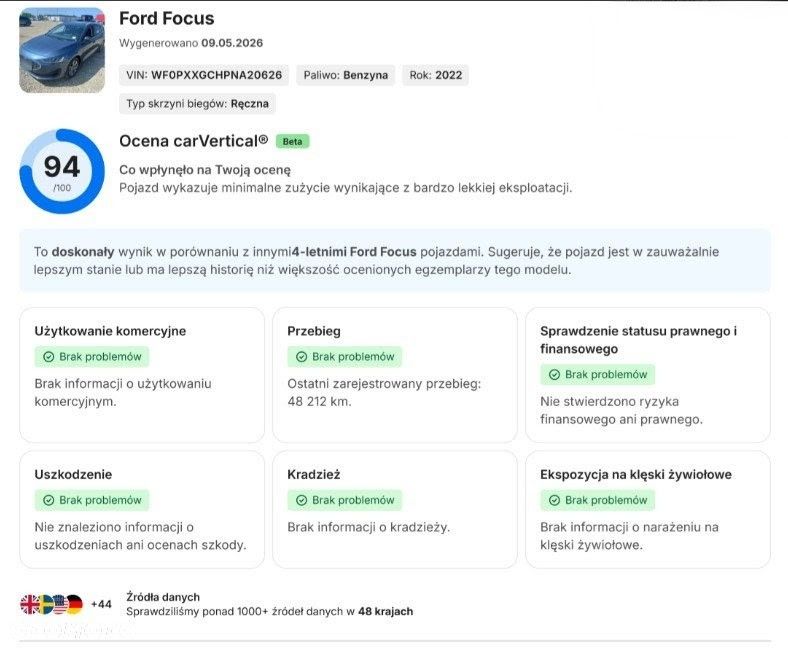
Task: Open the Uszkodzenie card title
Action: (73, 475)
